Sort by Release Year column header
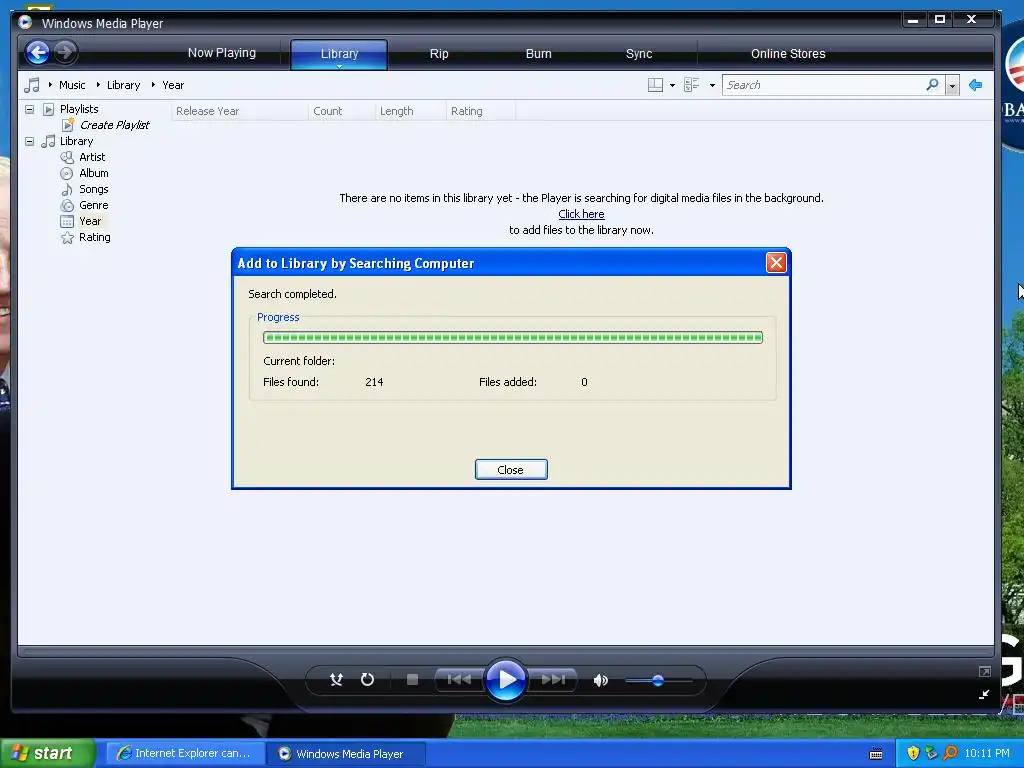The image size is (1024, 768). 239,111
